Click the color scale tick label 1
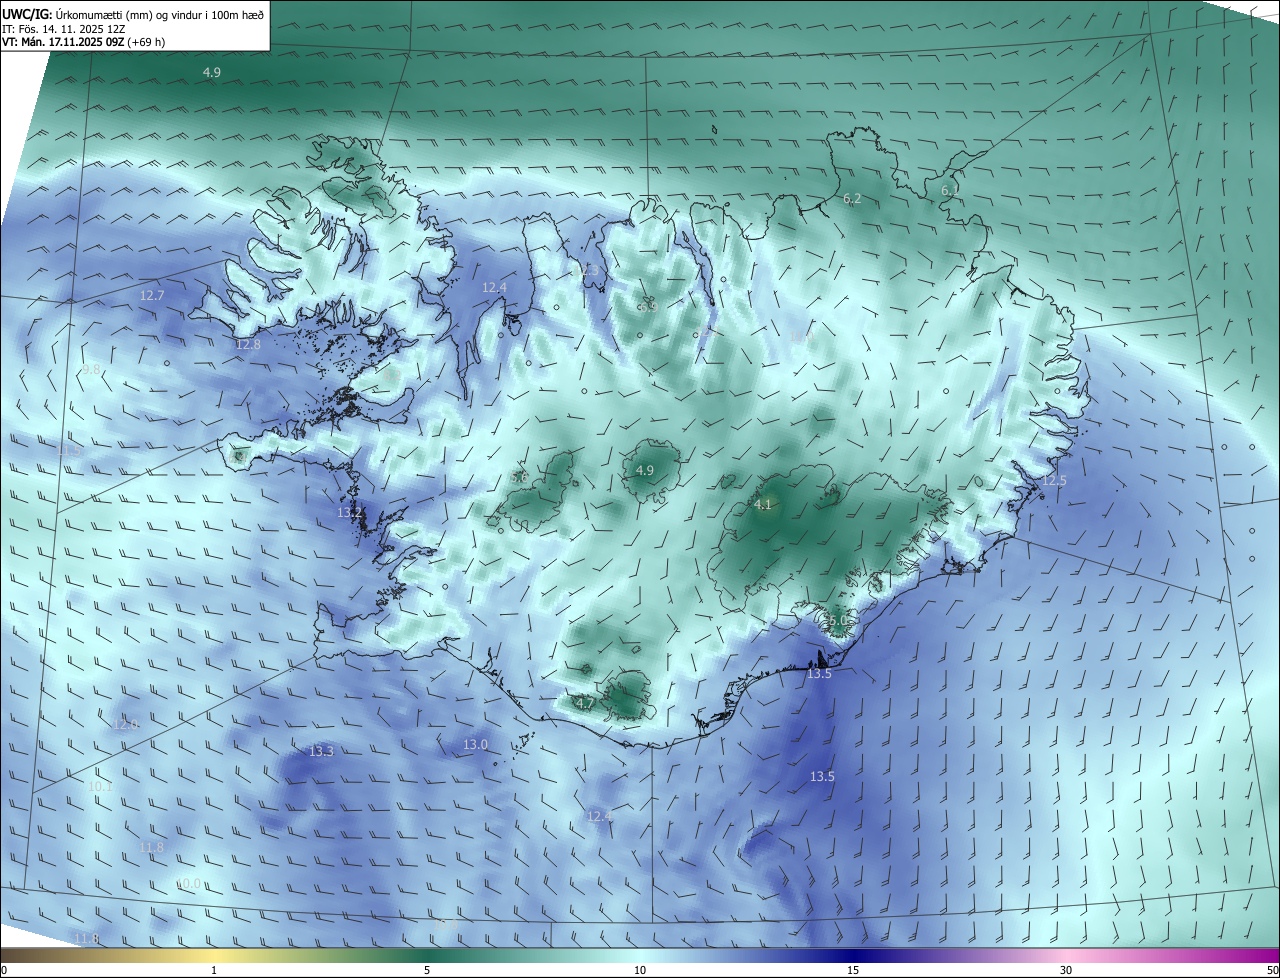The image size is (1280, 978). point(214,970)
